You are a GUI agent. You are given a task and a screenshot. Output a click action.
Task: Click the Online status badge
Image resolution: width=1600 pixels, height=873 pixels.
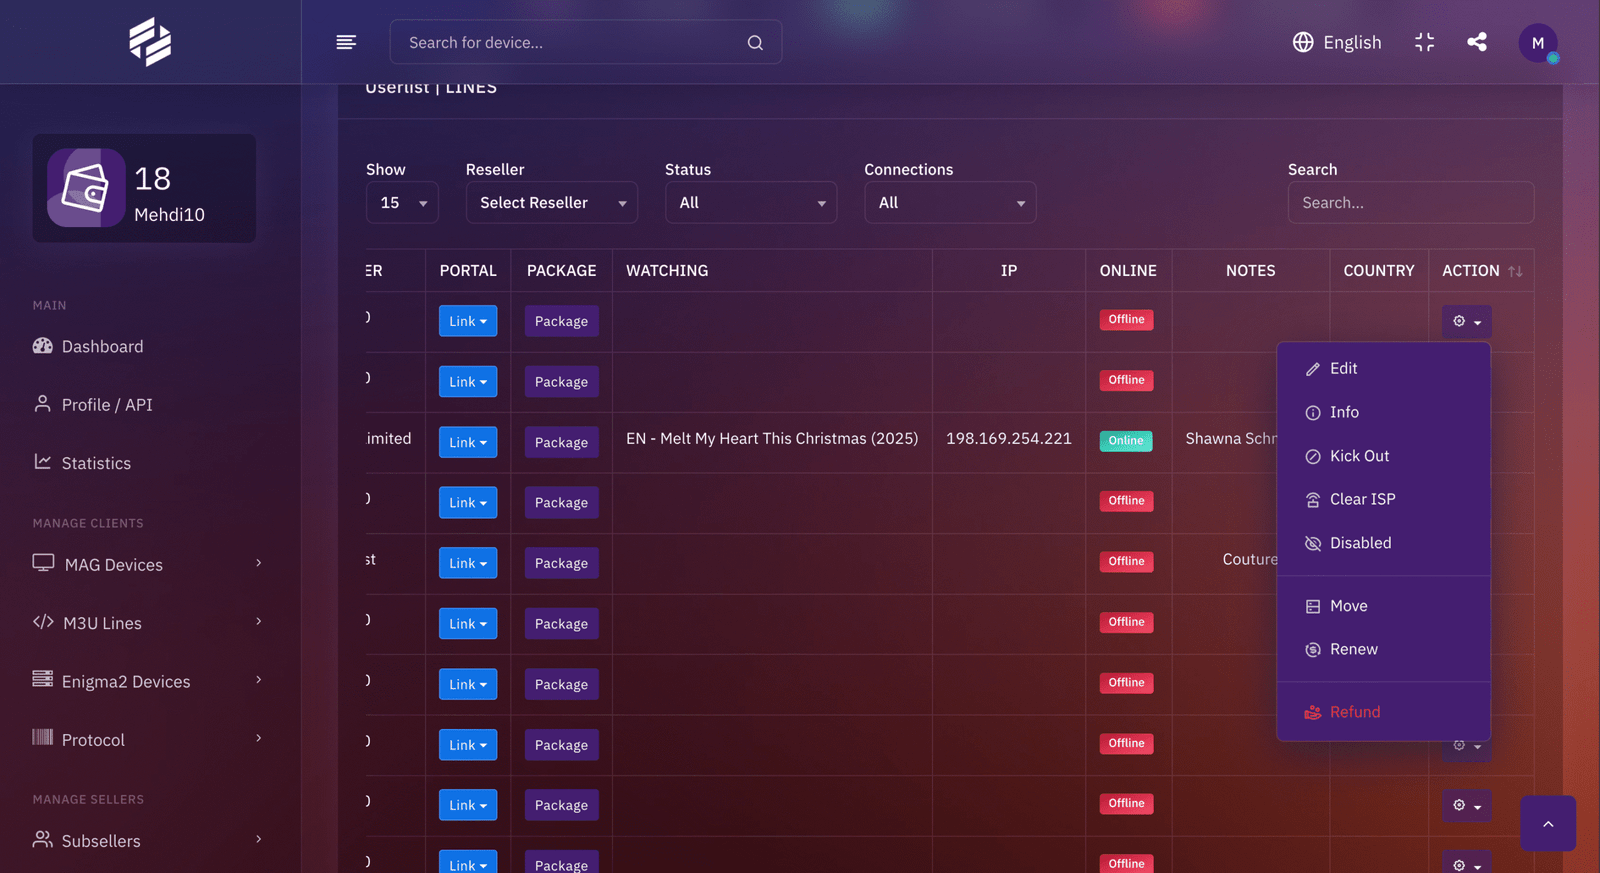[x=1126, y=441]
